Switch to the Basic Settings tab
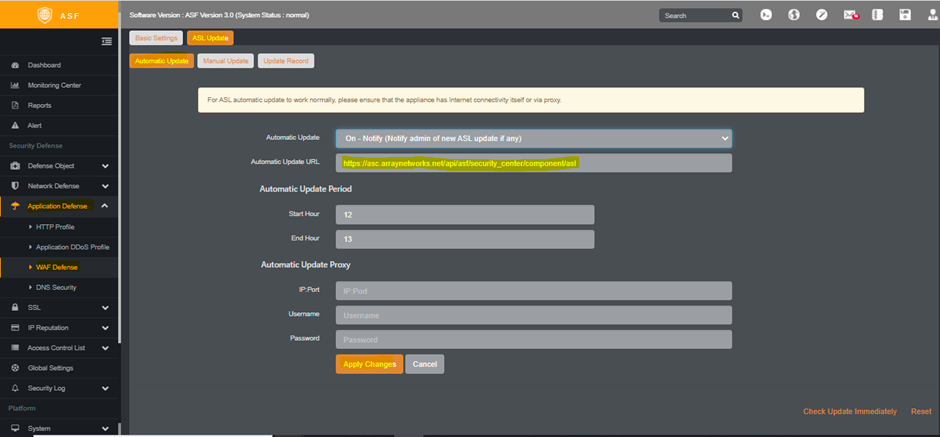The width and height of the screenshot is (940, 437). pyautogui.click(x=155, y=38)
